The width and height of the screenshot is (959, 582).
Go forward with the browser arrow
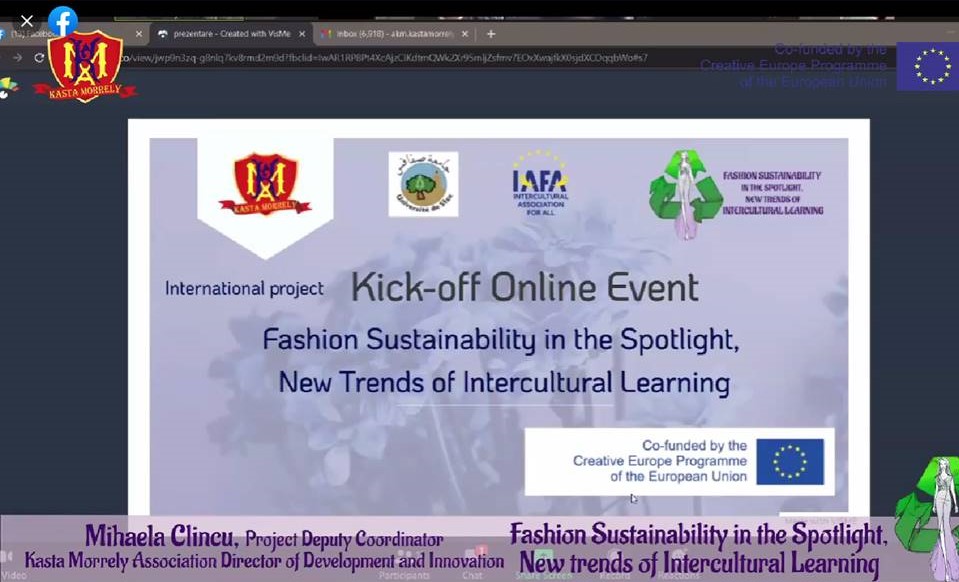point(17,57)
